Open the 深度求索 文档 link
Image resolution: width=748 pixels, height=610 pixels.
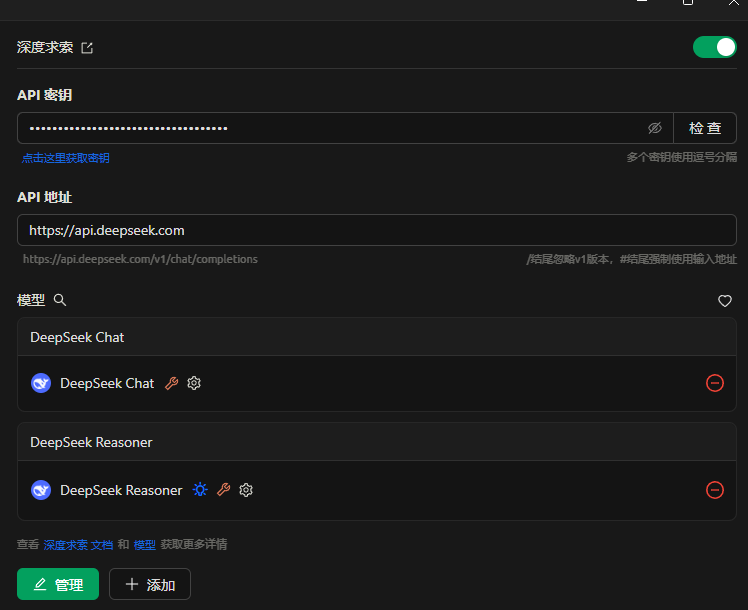pos(78,545)
